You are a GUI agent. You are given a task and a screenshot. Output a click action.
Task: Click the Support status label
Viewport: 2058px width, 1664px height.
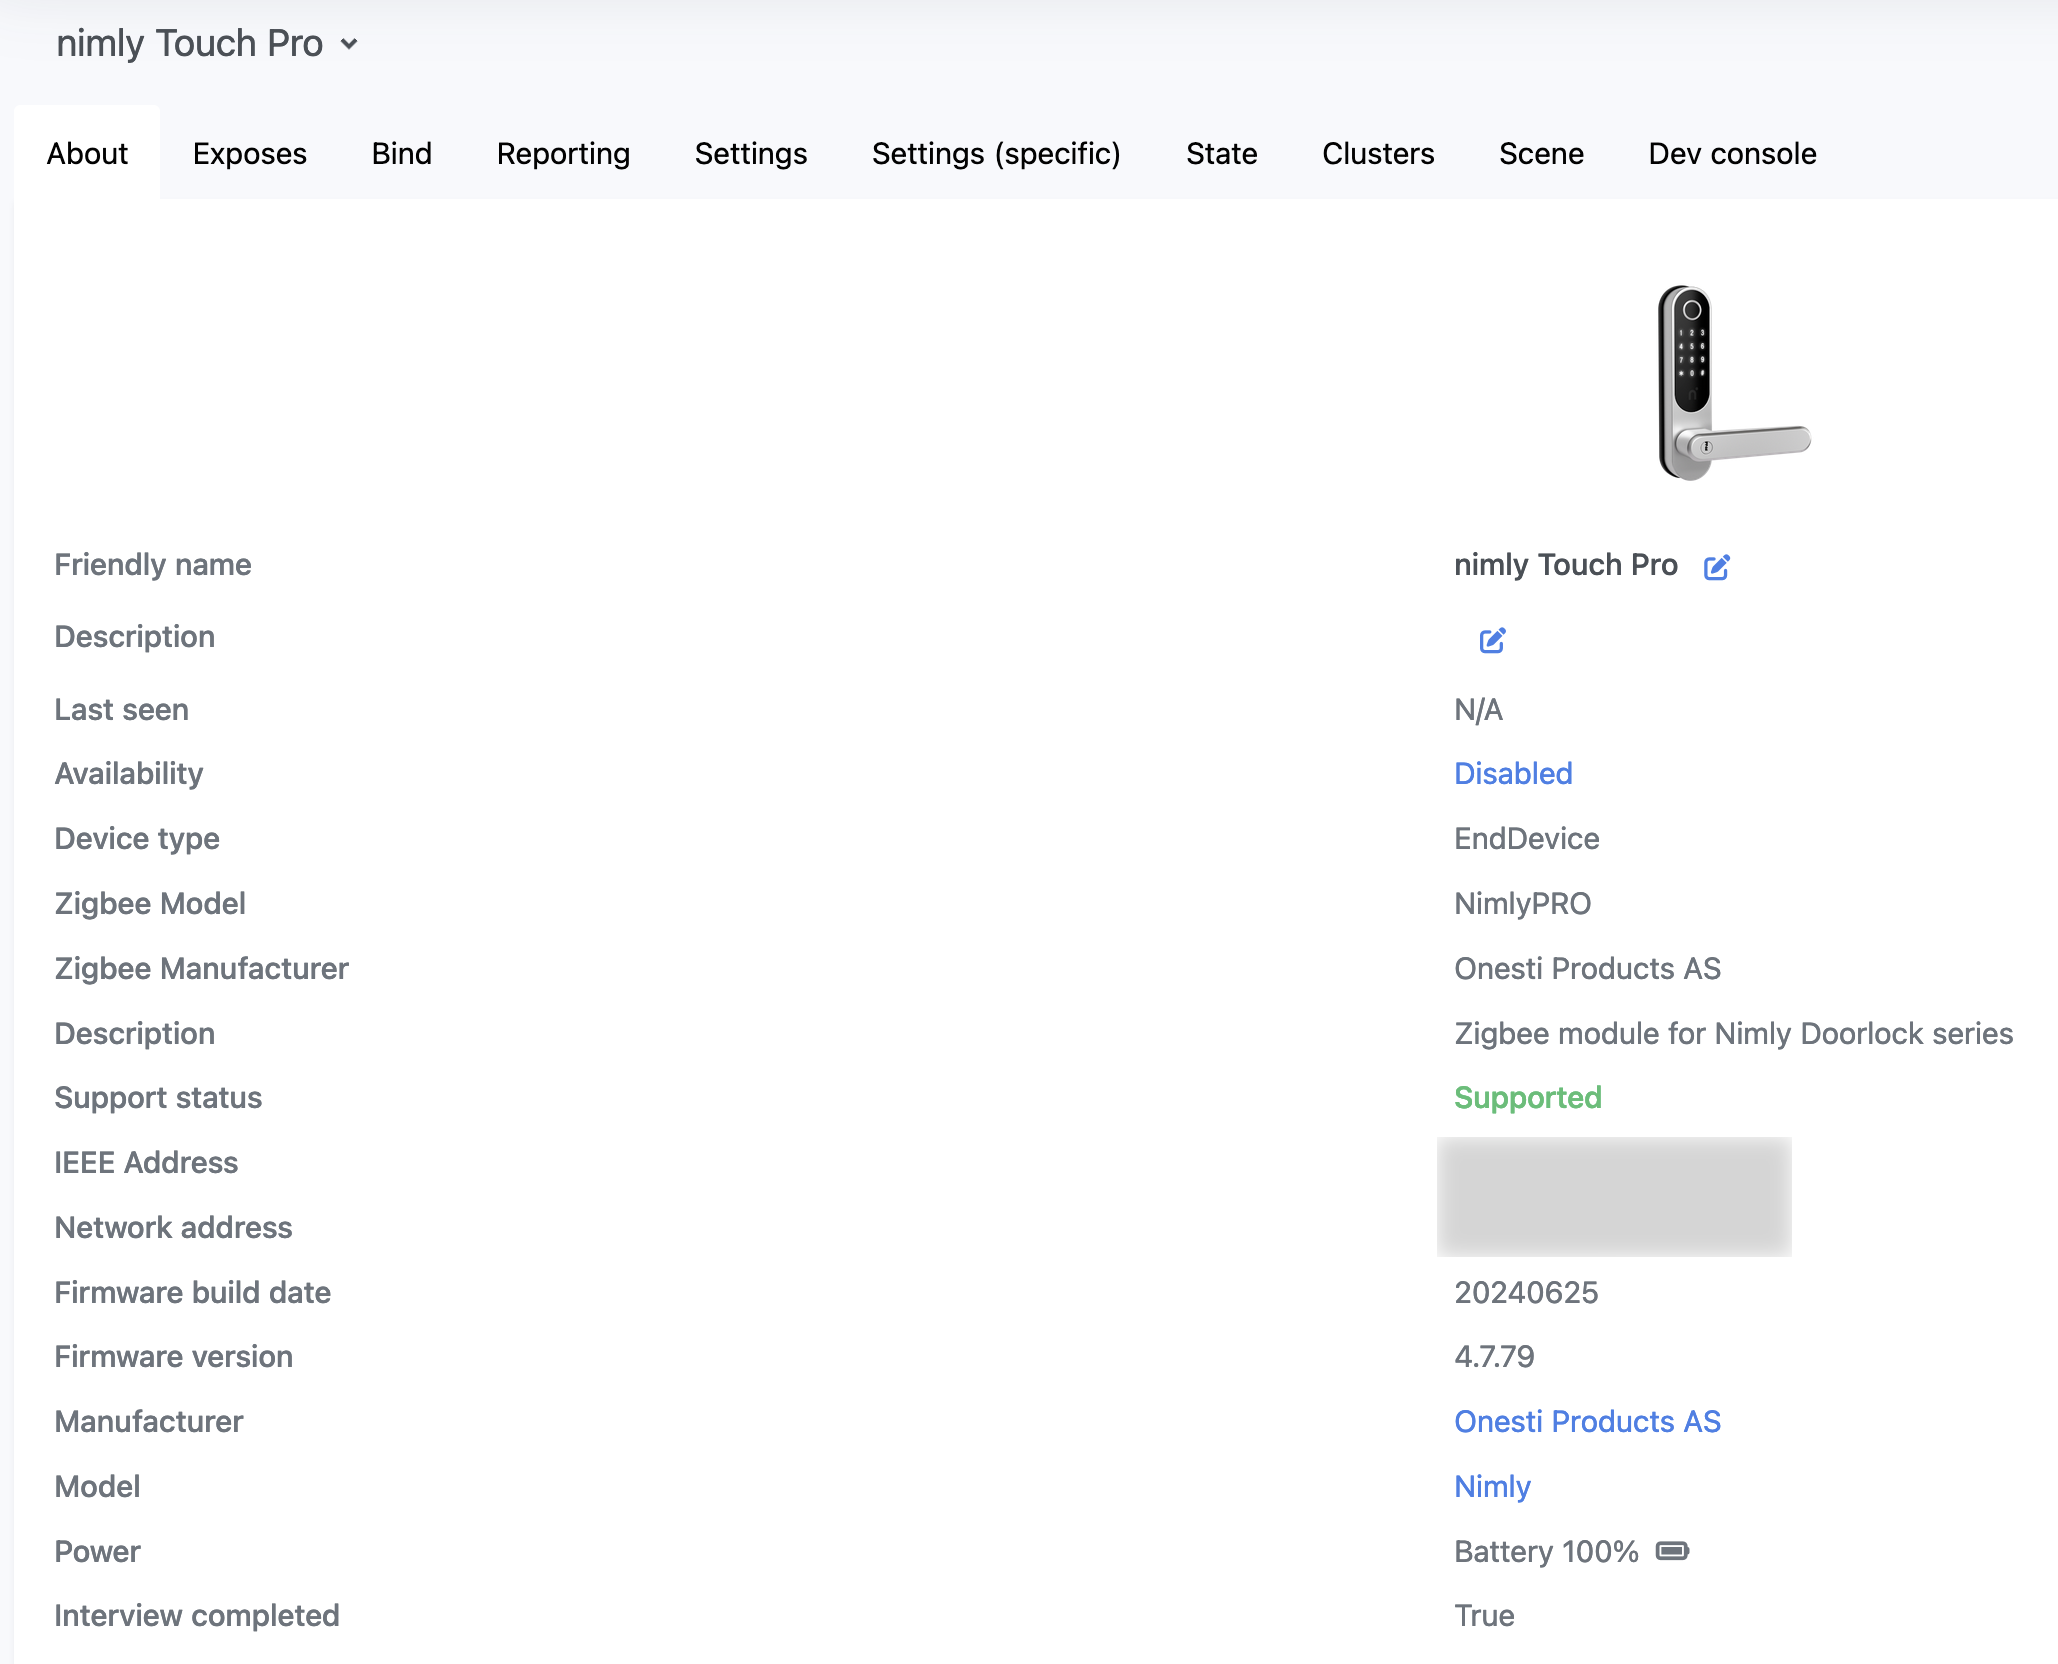tap(158, 1098)
